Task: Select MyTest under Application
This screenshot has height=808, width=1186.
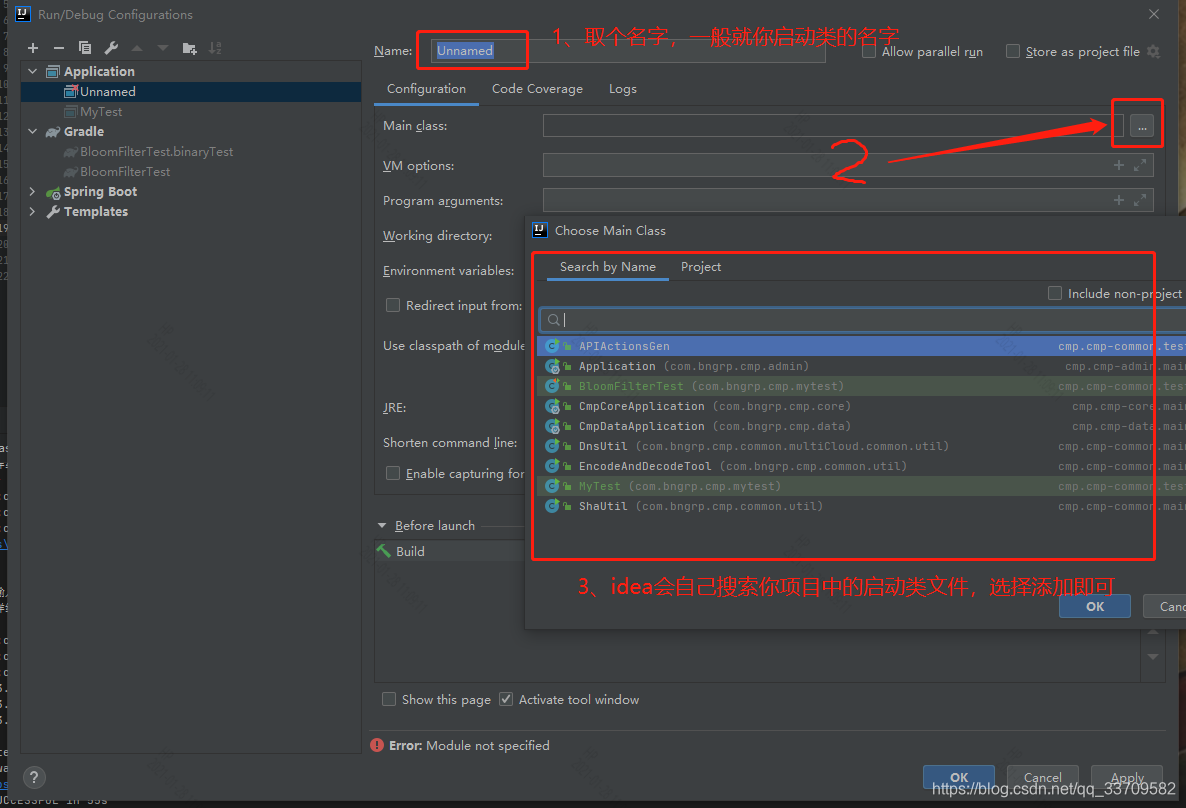Action: coord(191,111)
